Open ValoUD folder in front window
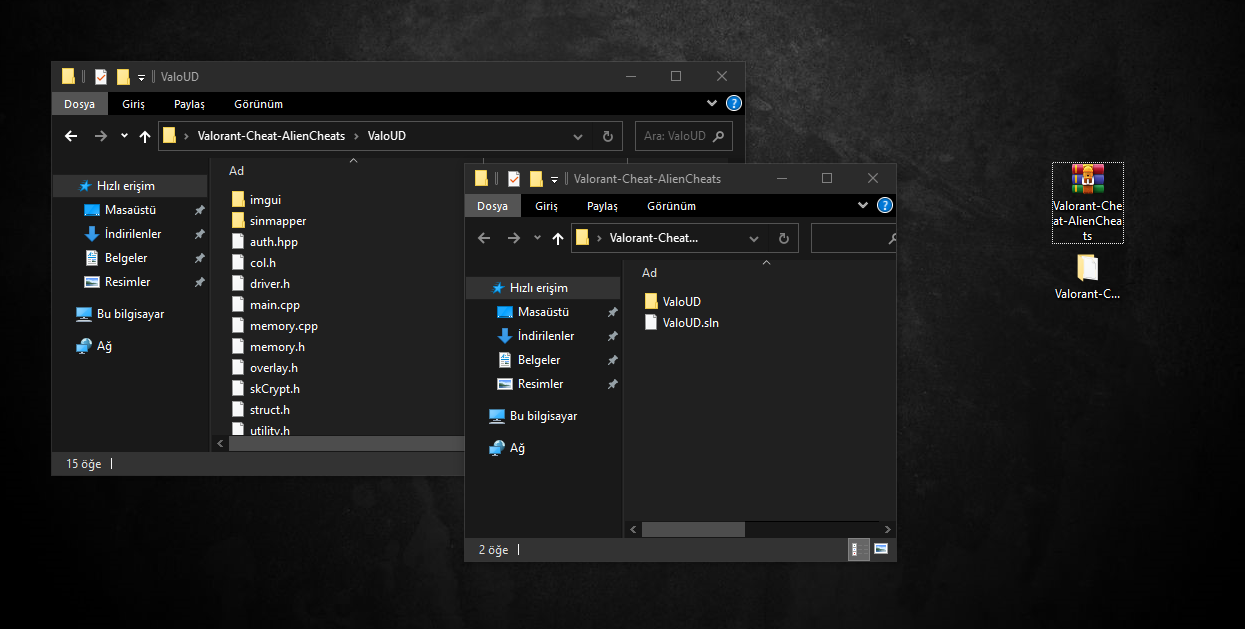The width and height of the screenshot is (1245, 629). coord(672,301)
